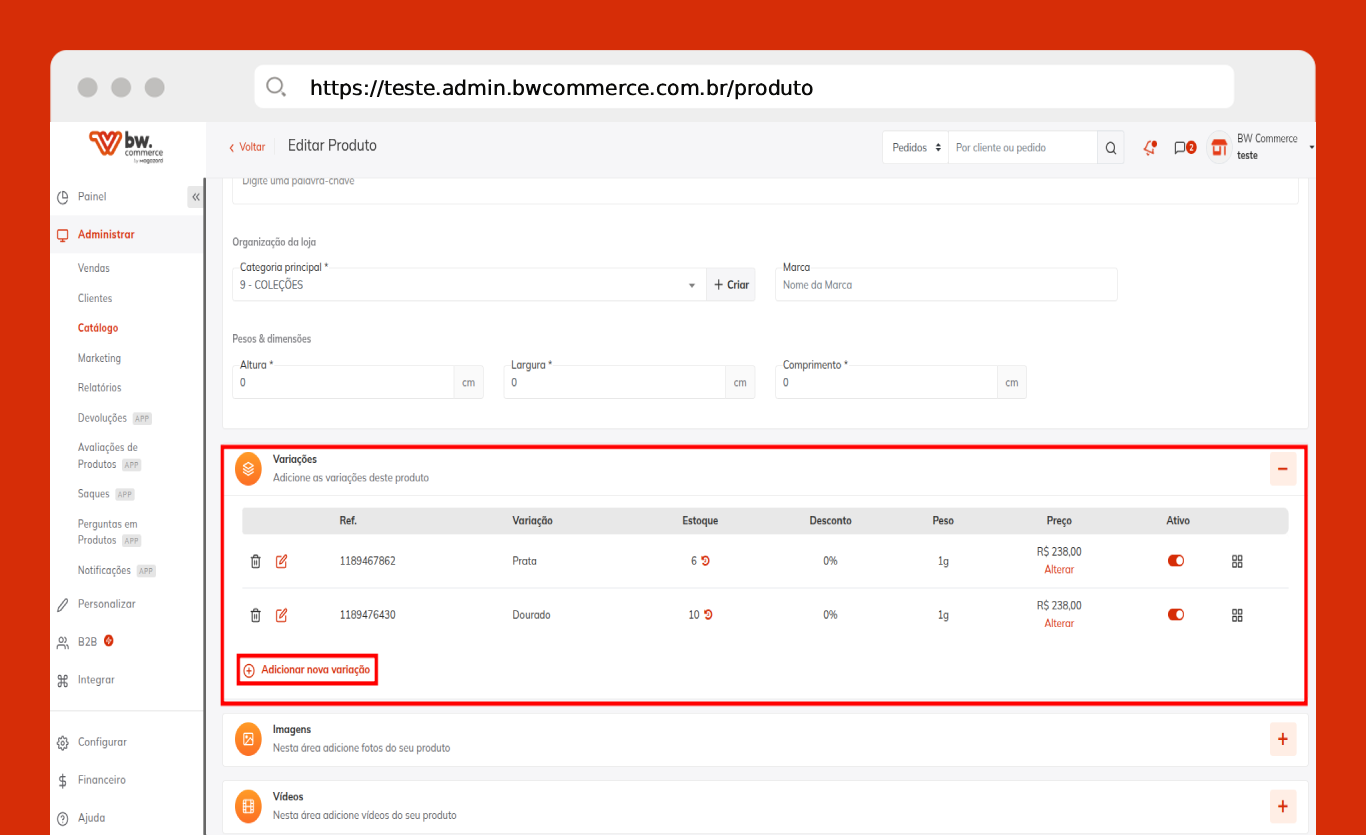Open the notifications bell icon
This screenshot has width=1366, height=835.
(1150, 148)
